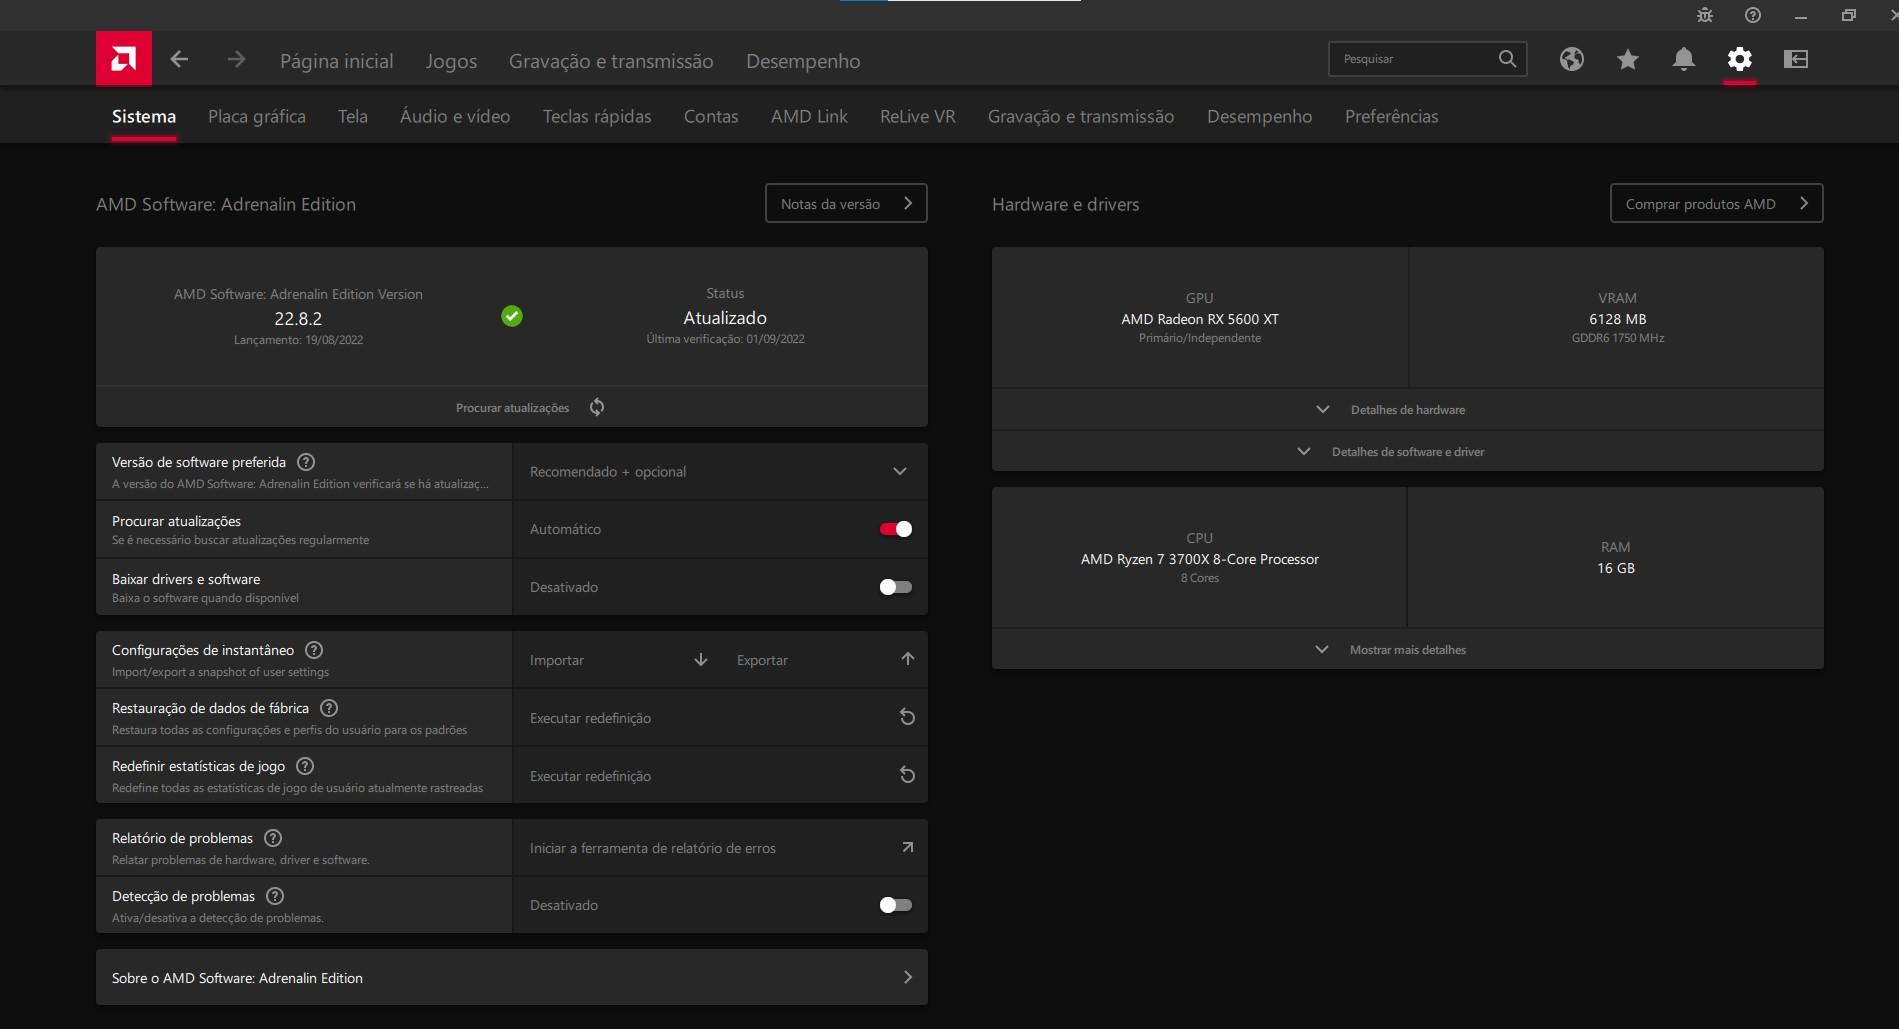Enable Baixar drivers e software switch
Viewport: 1899px width, 1029px height.
[896, 587]
